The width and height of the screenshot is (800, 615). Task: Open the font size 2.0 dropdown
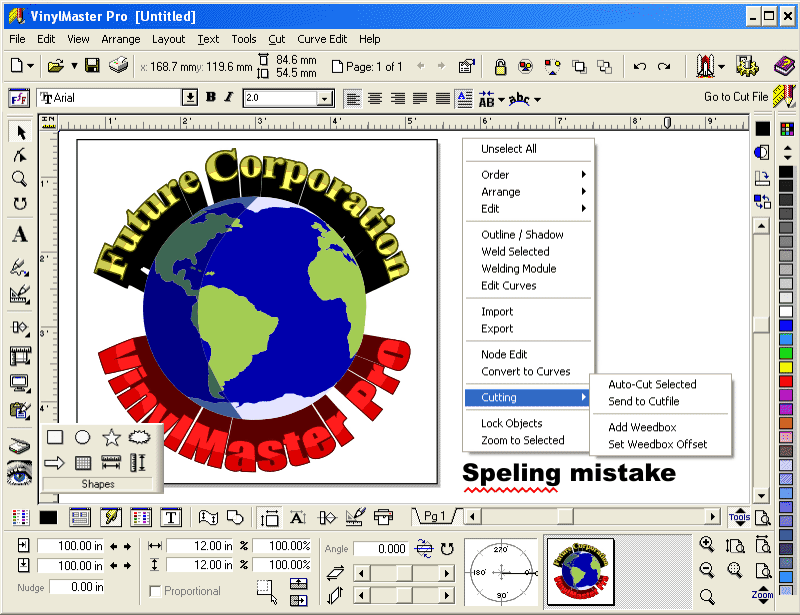pyautogui.click(x=324, y=98)
